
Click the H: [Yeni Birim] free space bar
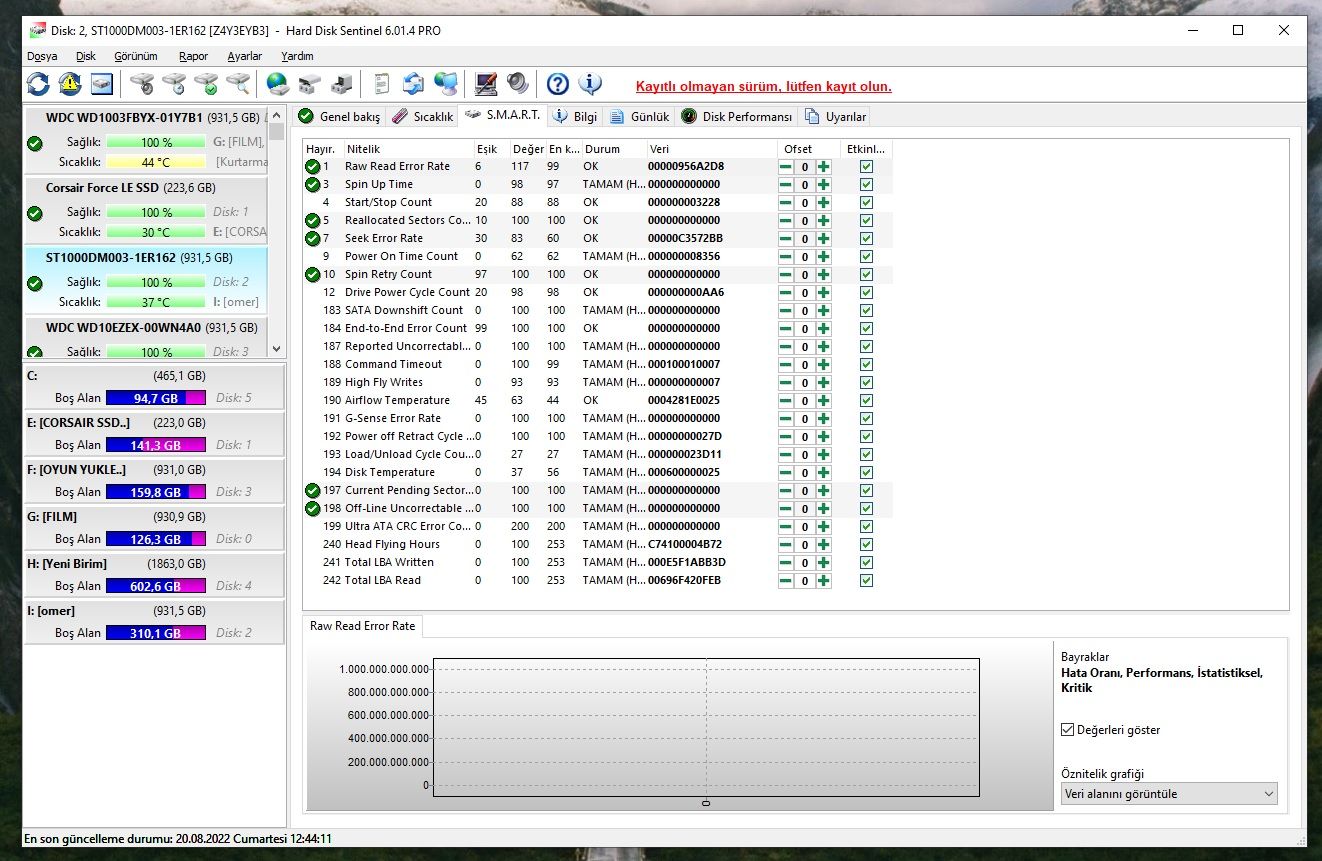(155, 586)
